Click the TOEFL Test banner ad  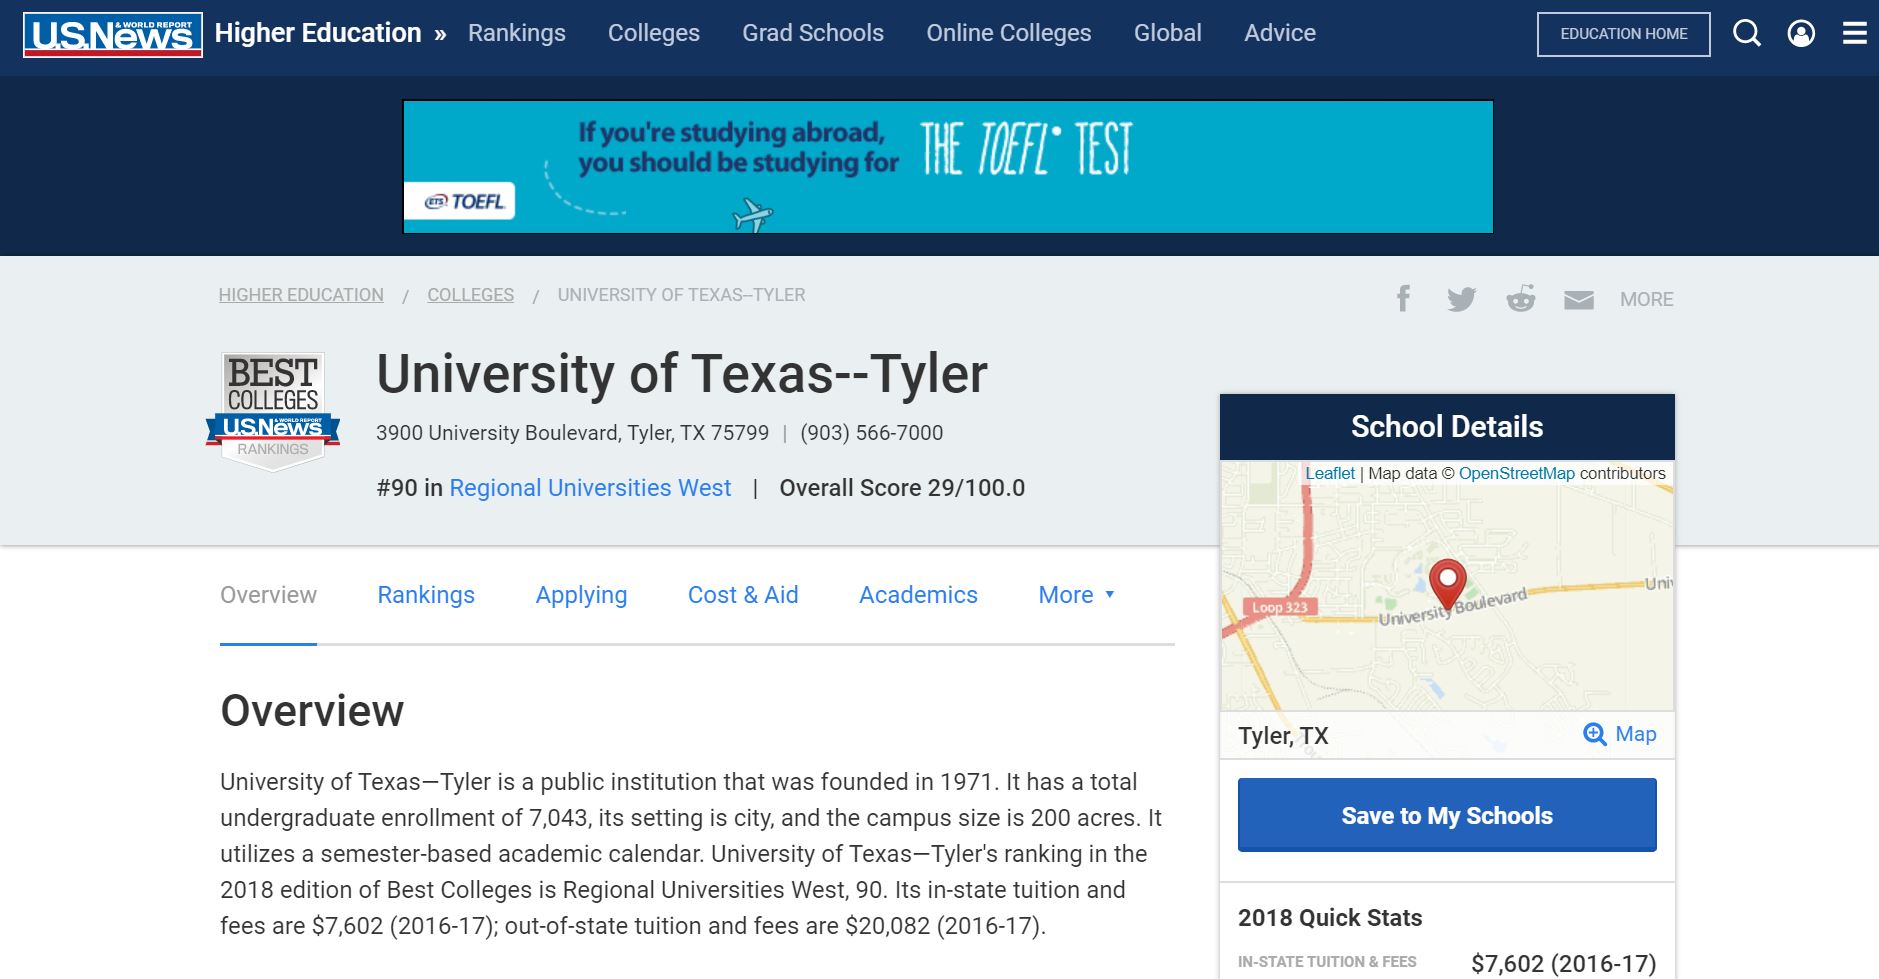947,167
